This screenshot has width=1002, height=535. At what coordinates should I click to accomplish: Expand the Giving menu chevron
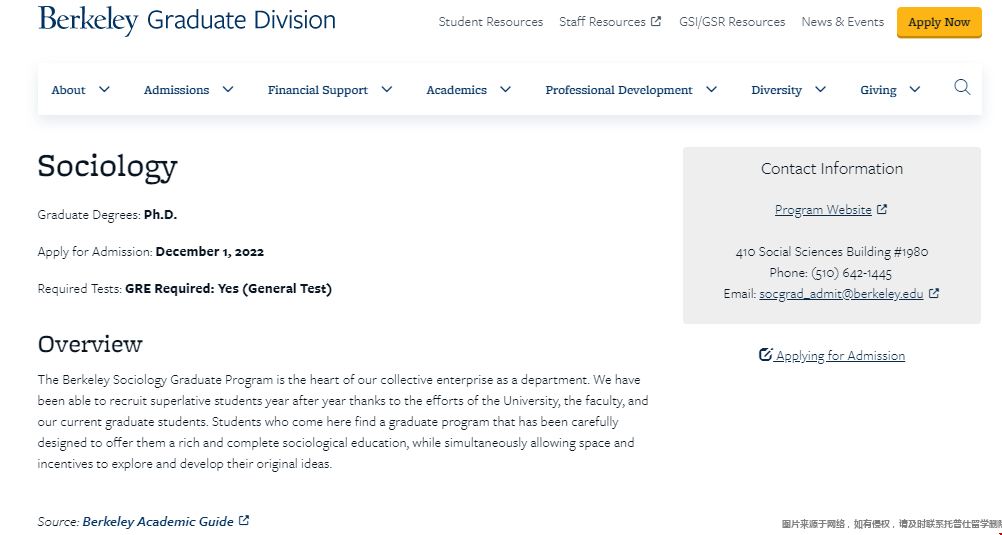(915, 89)
